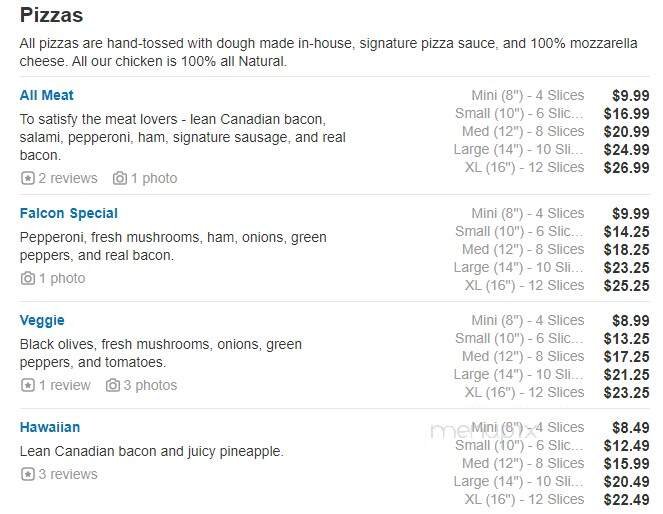Open the Falcon Special pizza link
663x514 pixels.
pos(69,213)
